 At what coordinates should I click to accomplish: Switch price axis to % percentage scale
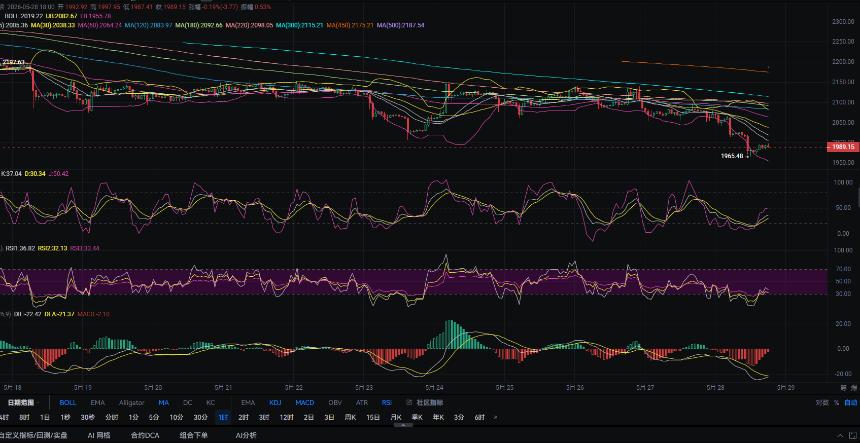coord(836,402)
